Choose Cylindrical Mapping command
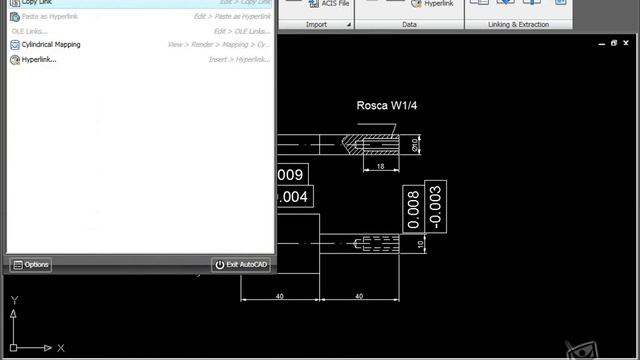The height and width of the screenshot is (360, 640). pyautogui.click(x=140, y=45)
